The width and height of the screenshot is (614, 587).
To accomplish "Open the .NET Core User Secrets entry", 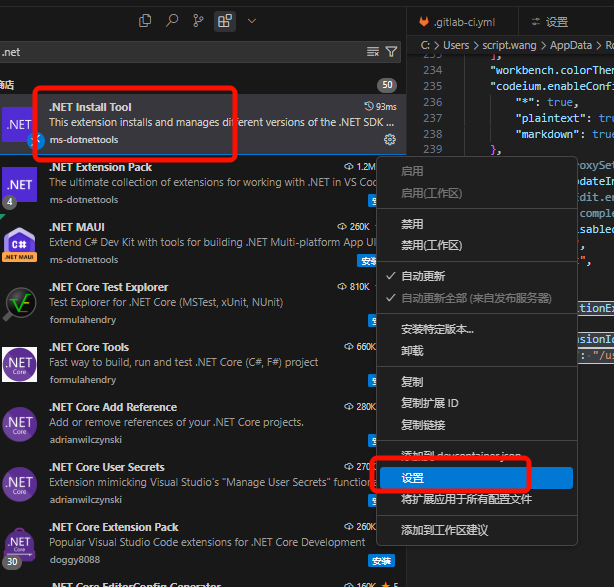I will (188, 484).
